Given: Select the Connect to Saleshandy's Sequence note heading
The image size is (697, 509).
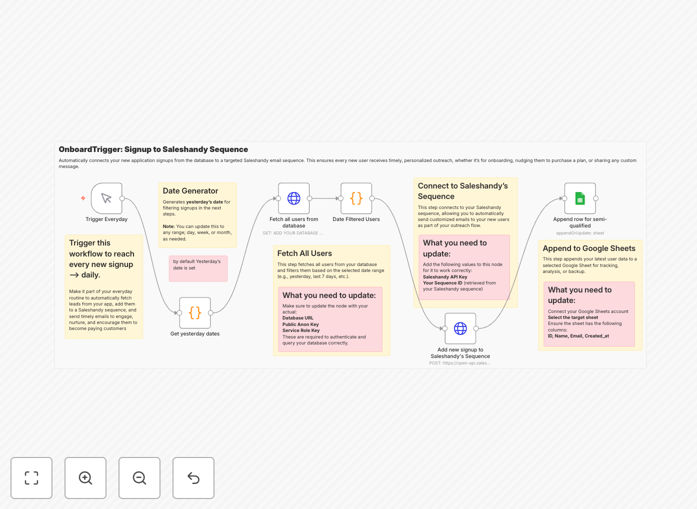Looking at the screenshot, I should (x=462, y=191).
